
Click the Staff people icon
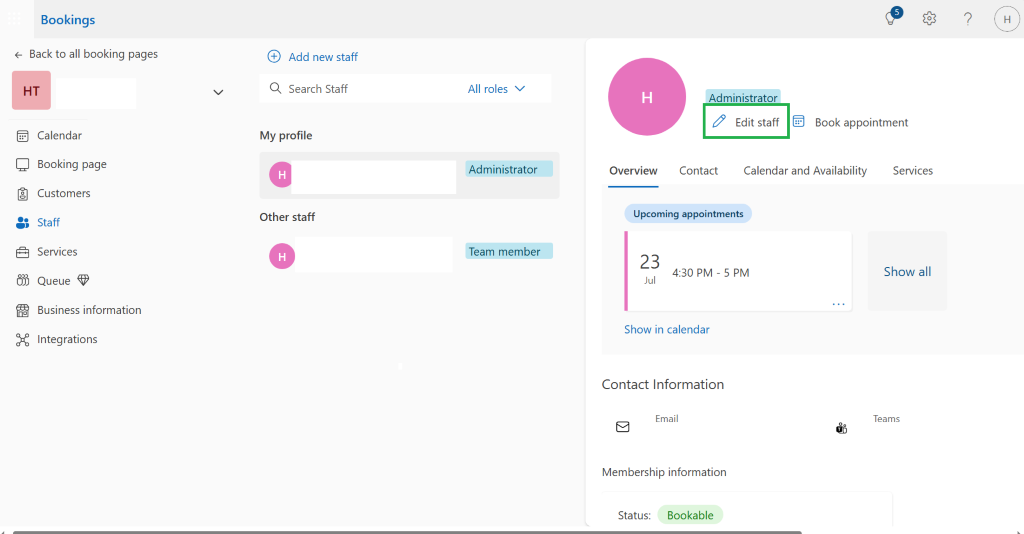[x=22, y=223]
